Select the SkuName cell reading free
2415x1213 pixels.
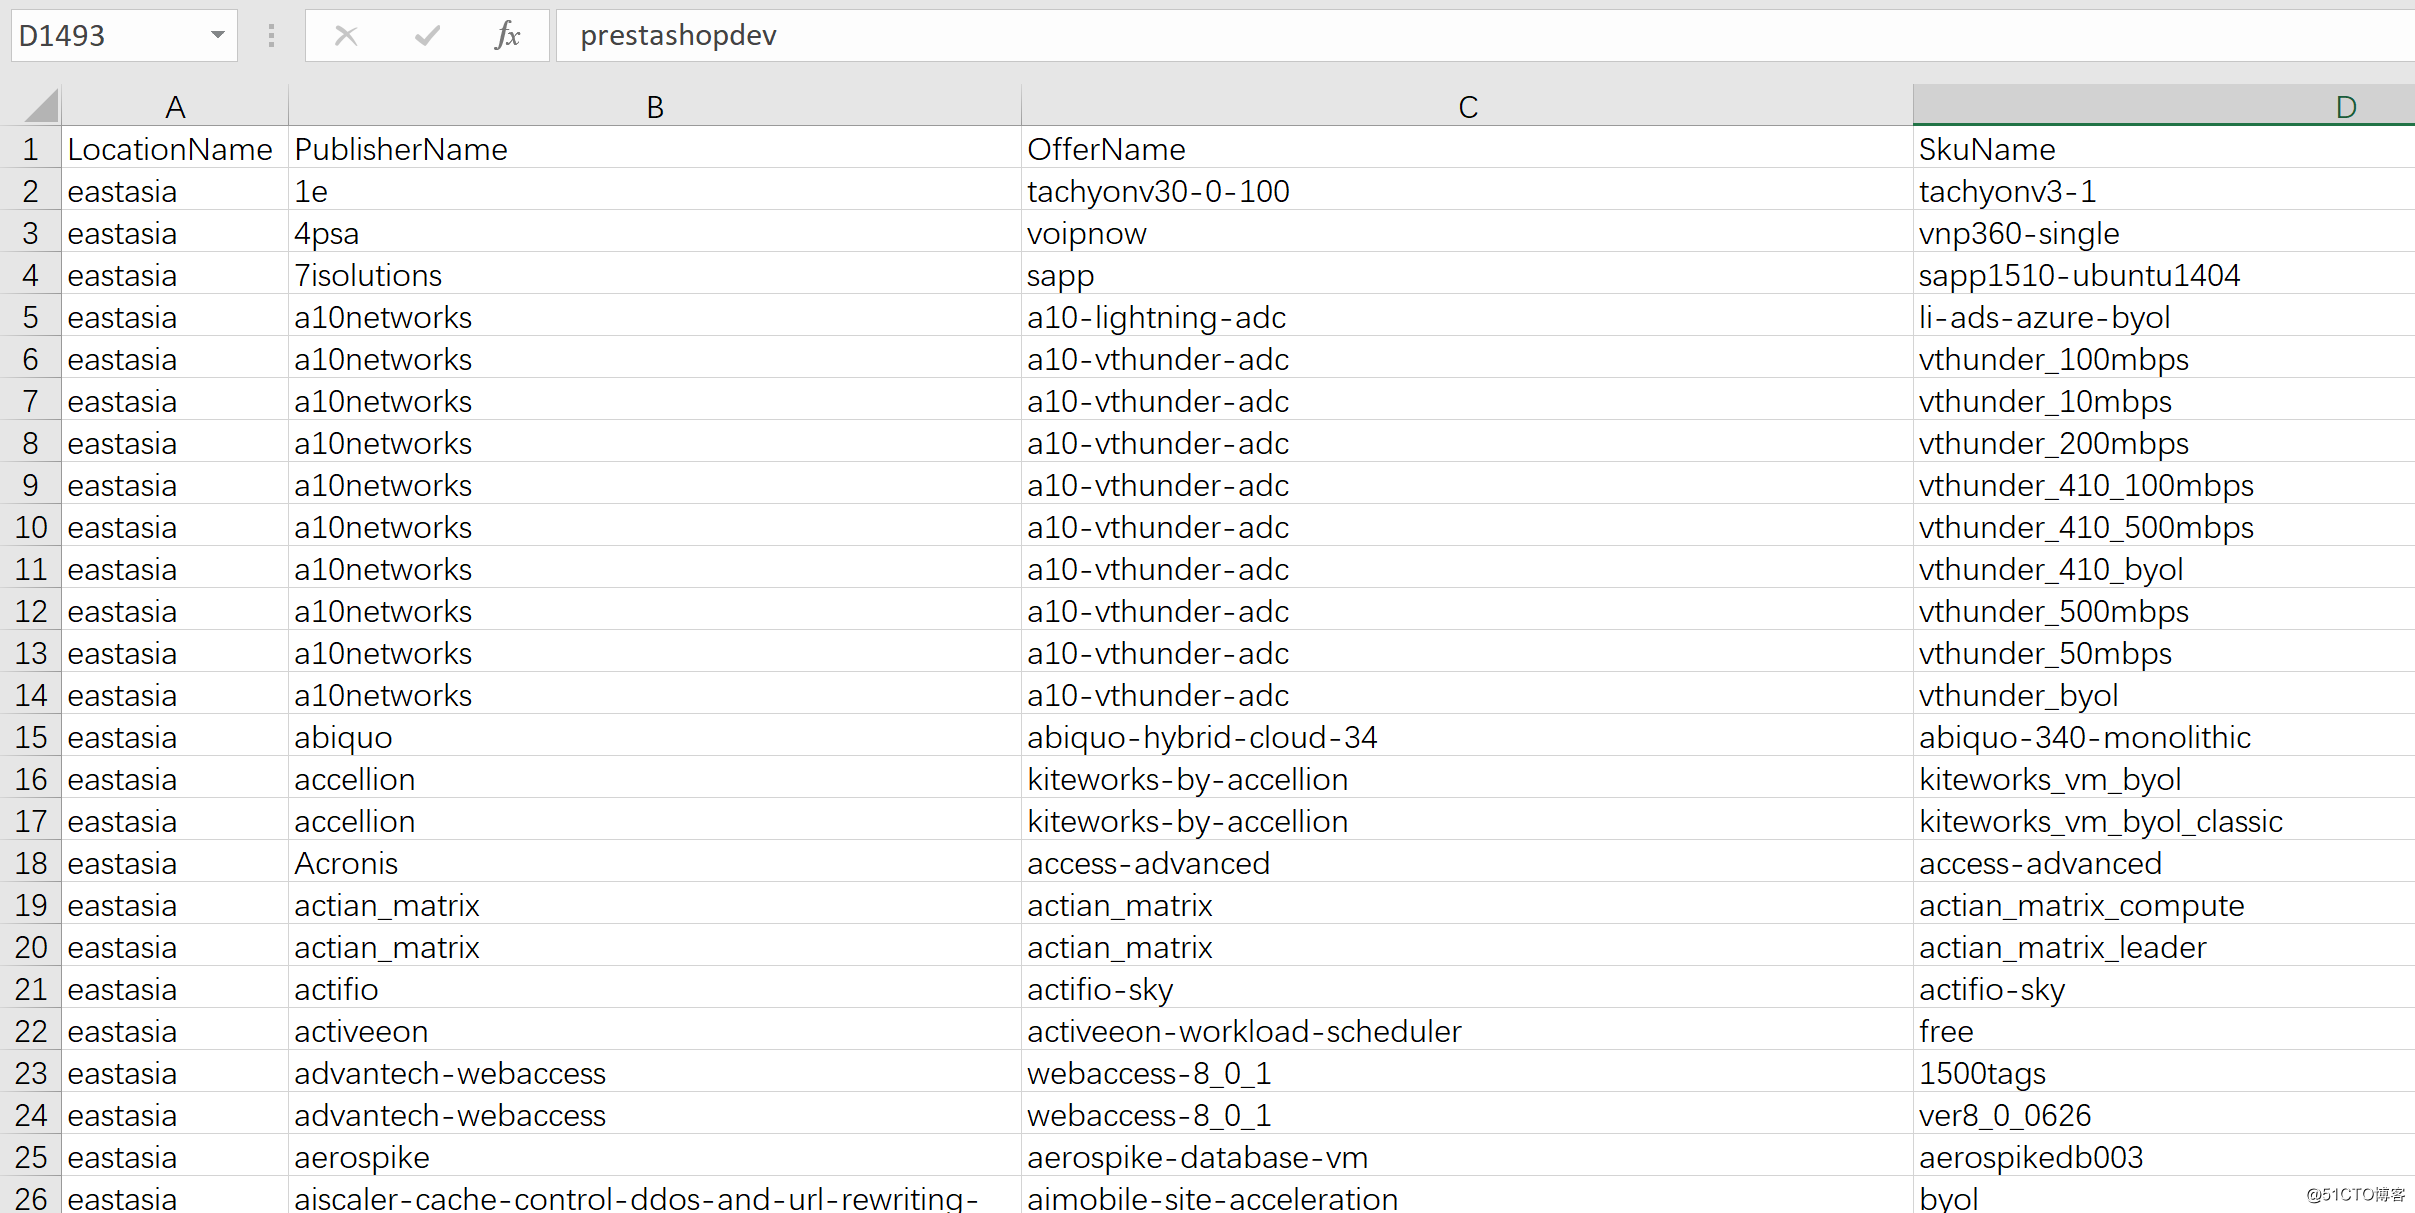2164,1031
